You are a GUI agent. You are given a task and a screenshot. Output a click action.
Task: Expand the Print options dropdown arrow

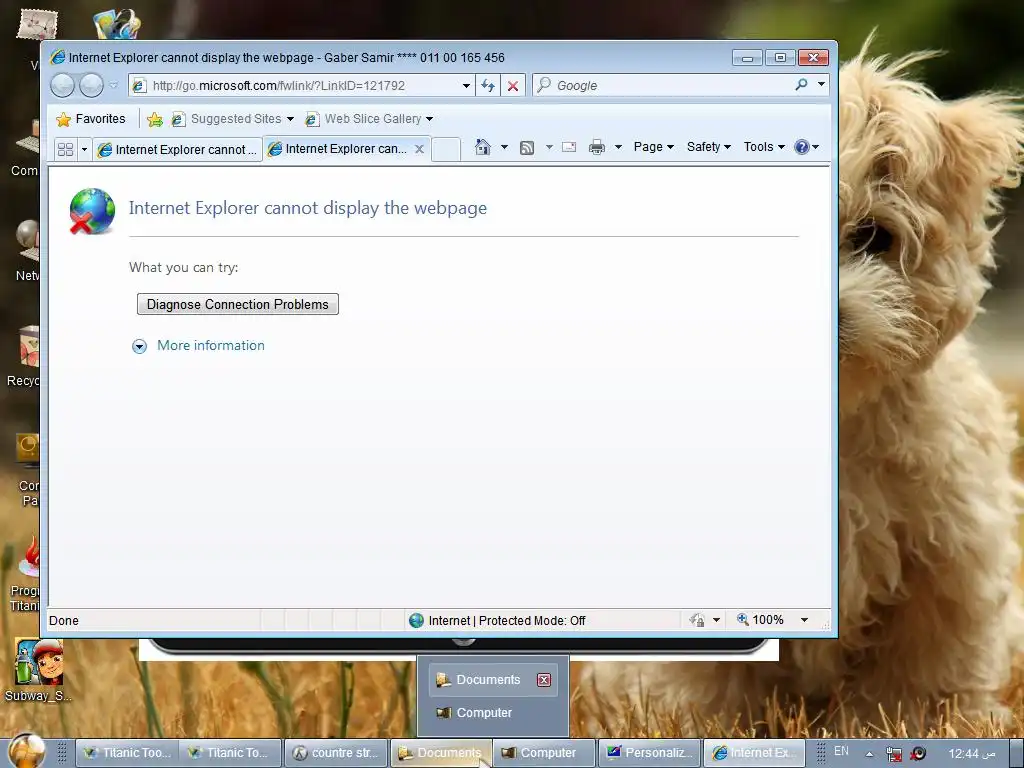tap(618, 147)
